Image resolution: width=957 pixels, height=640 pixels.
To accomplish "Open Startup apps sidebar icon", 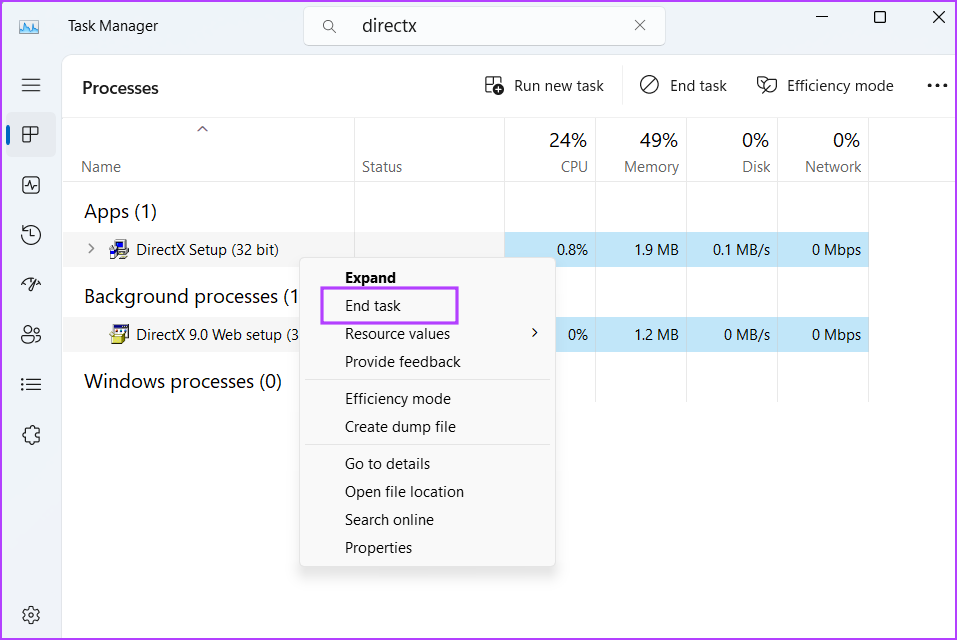I will (x=31, y=284).
